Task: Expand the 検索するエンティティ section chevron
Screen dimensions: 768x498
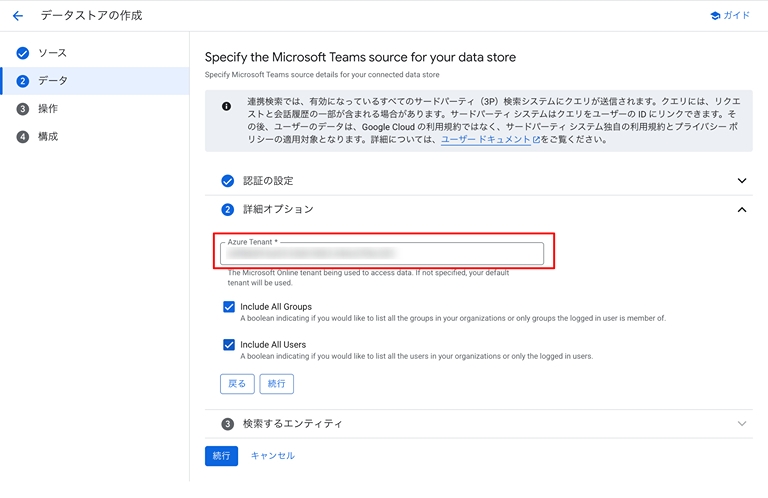Action: coord(742,424)
